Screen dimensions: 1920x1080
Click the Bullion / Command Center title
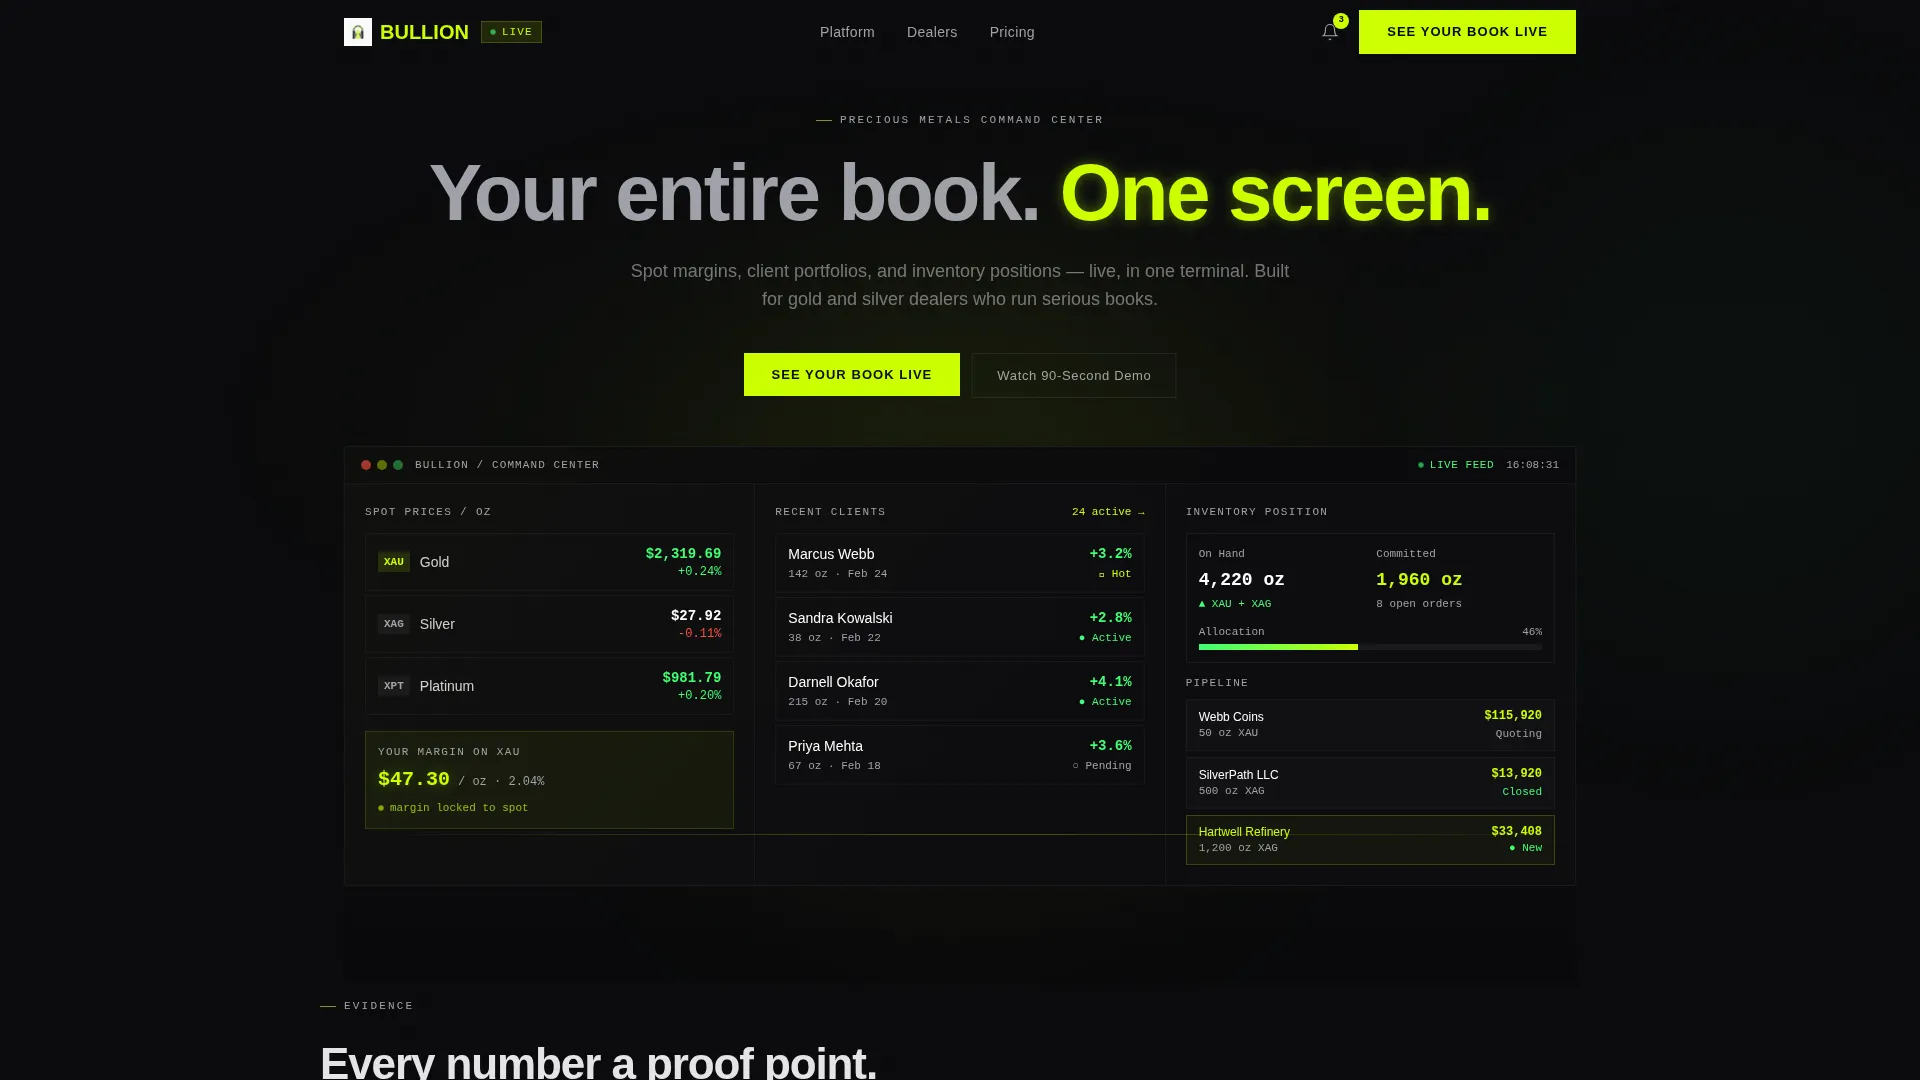[x=507, y=465]
